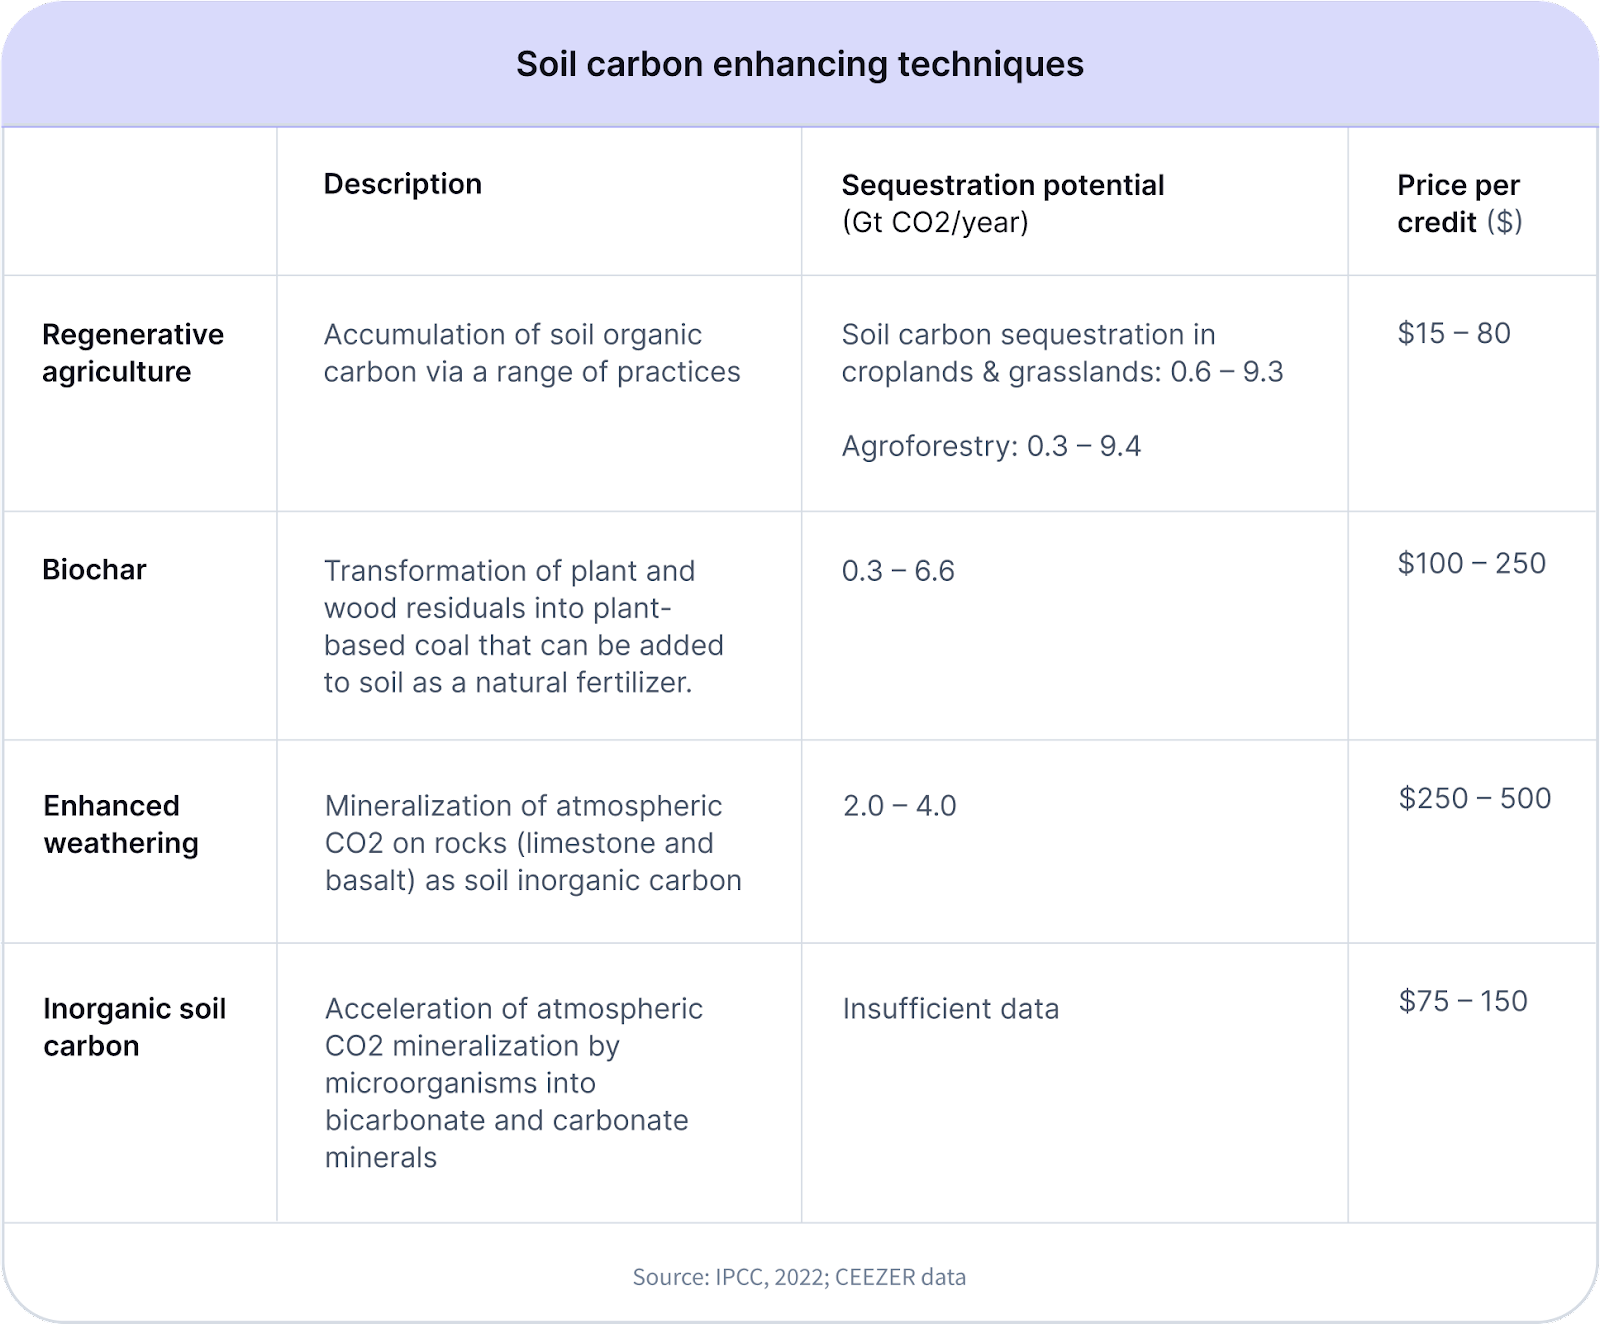Click the inorganic soil carbon description text

[x=513, y=1083]
